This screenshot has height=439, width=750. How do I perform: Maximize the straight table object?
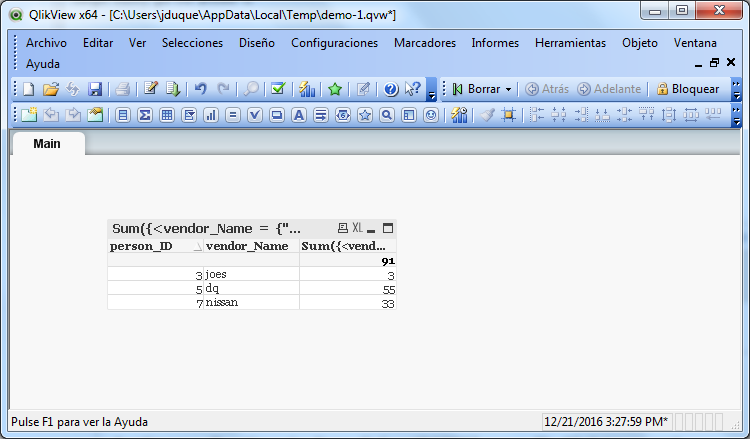coord(388,228)
